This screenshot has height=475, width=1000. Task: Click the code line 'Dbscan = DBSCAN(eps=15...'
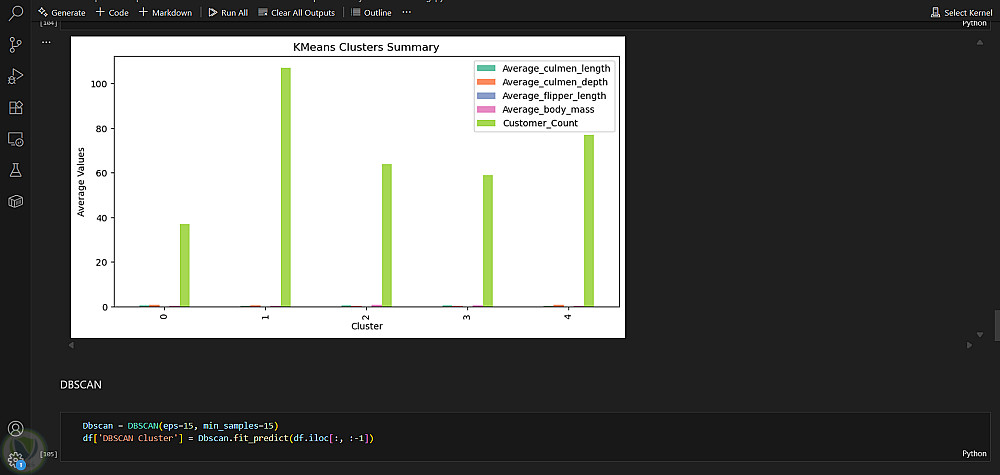tap(180, 425)
